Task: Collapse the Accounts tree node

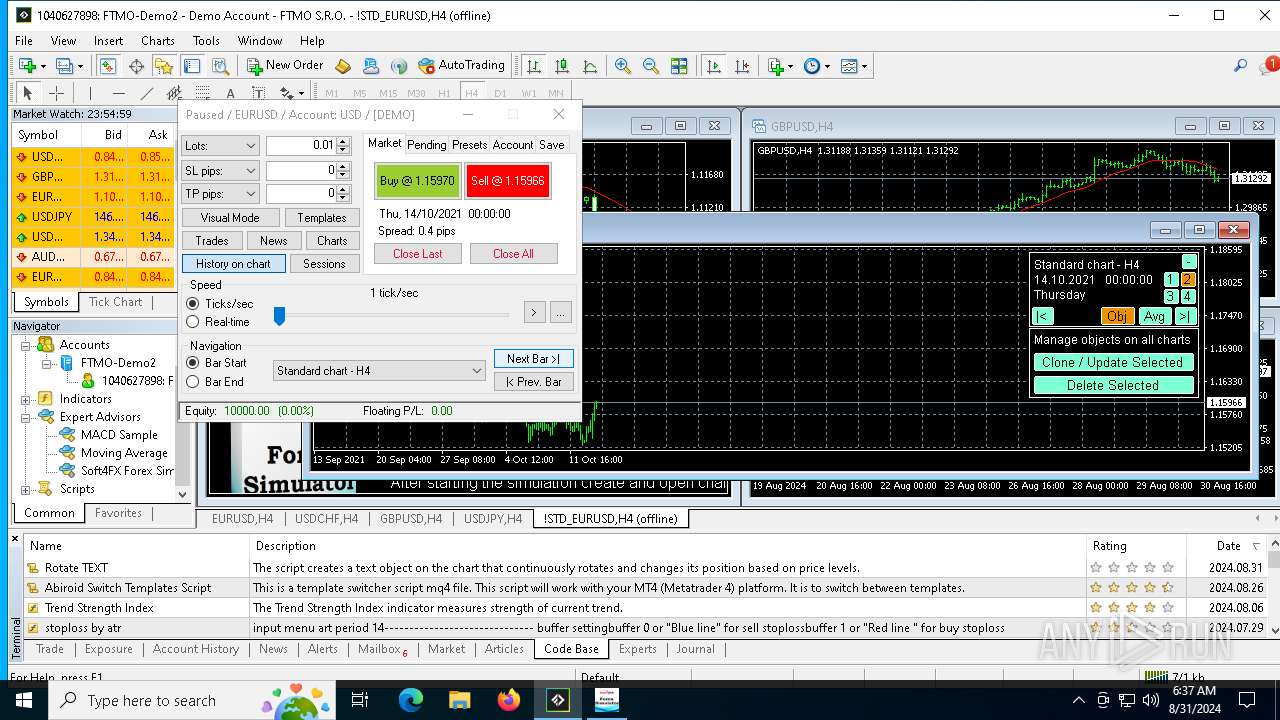Action: coord(26,345)
